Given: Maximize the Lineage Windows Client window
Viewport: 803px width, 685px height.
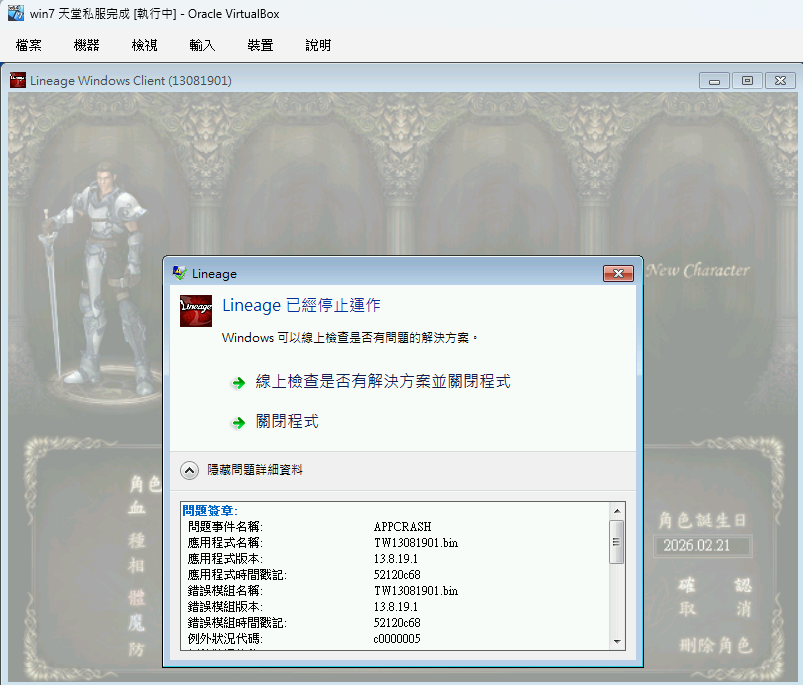Looking at the screenshot, I should coord(747,80).
